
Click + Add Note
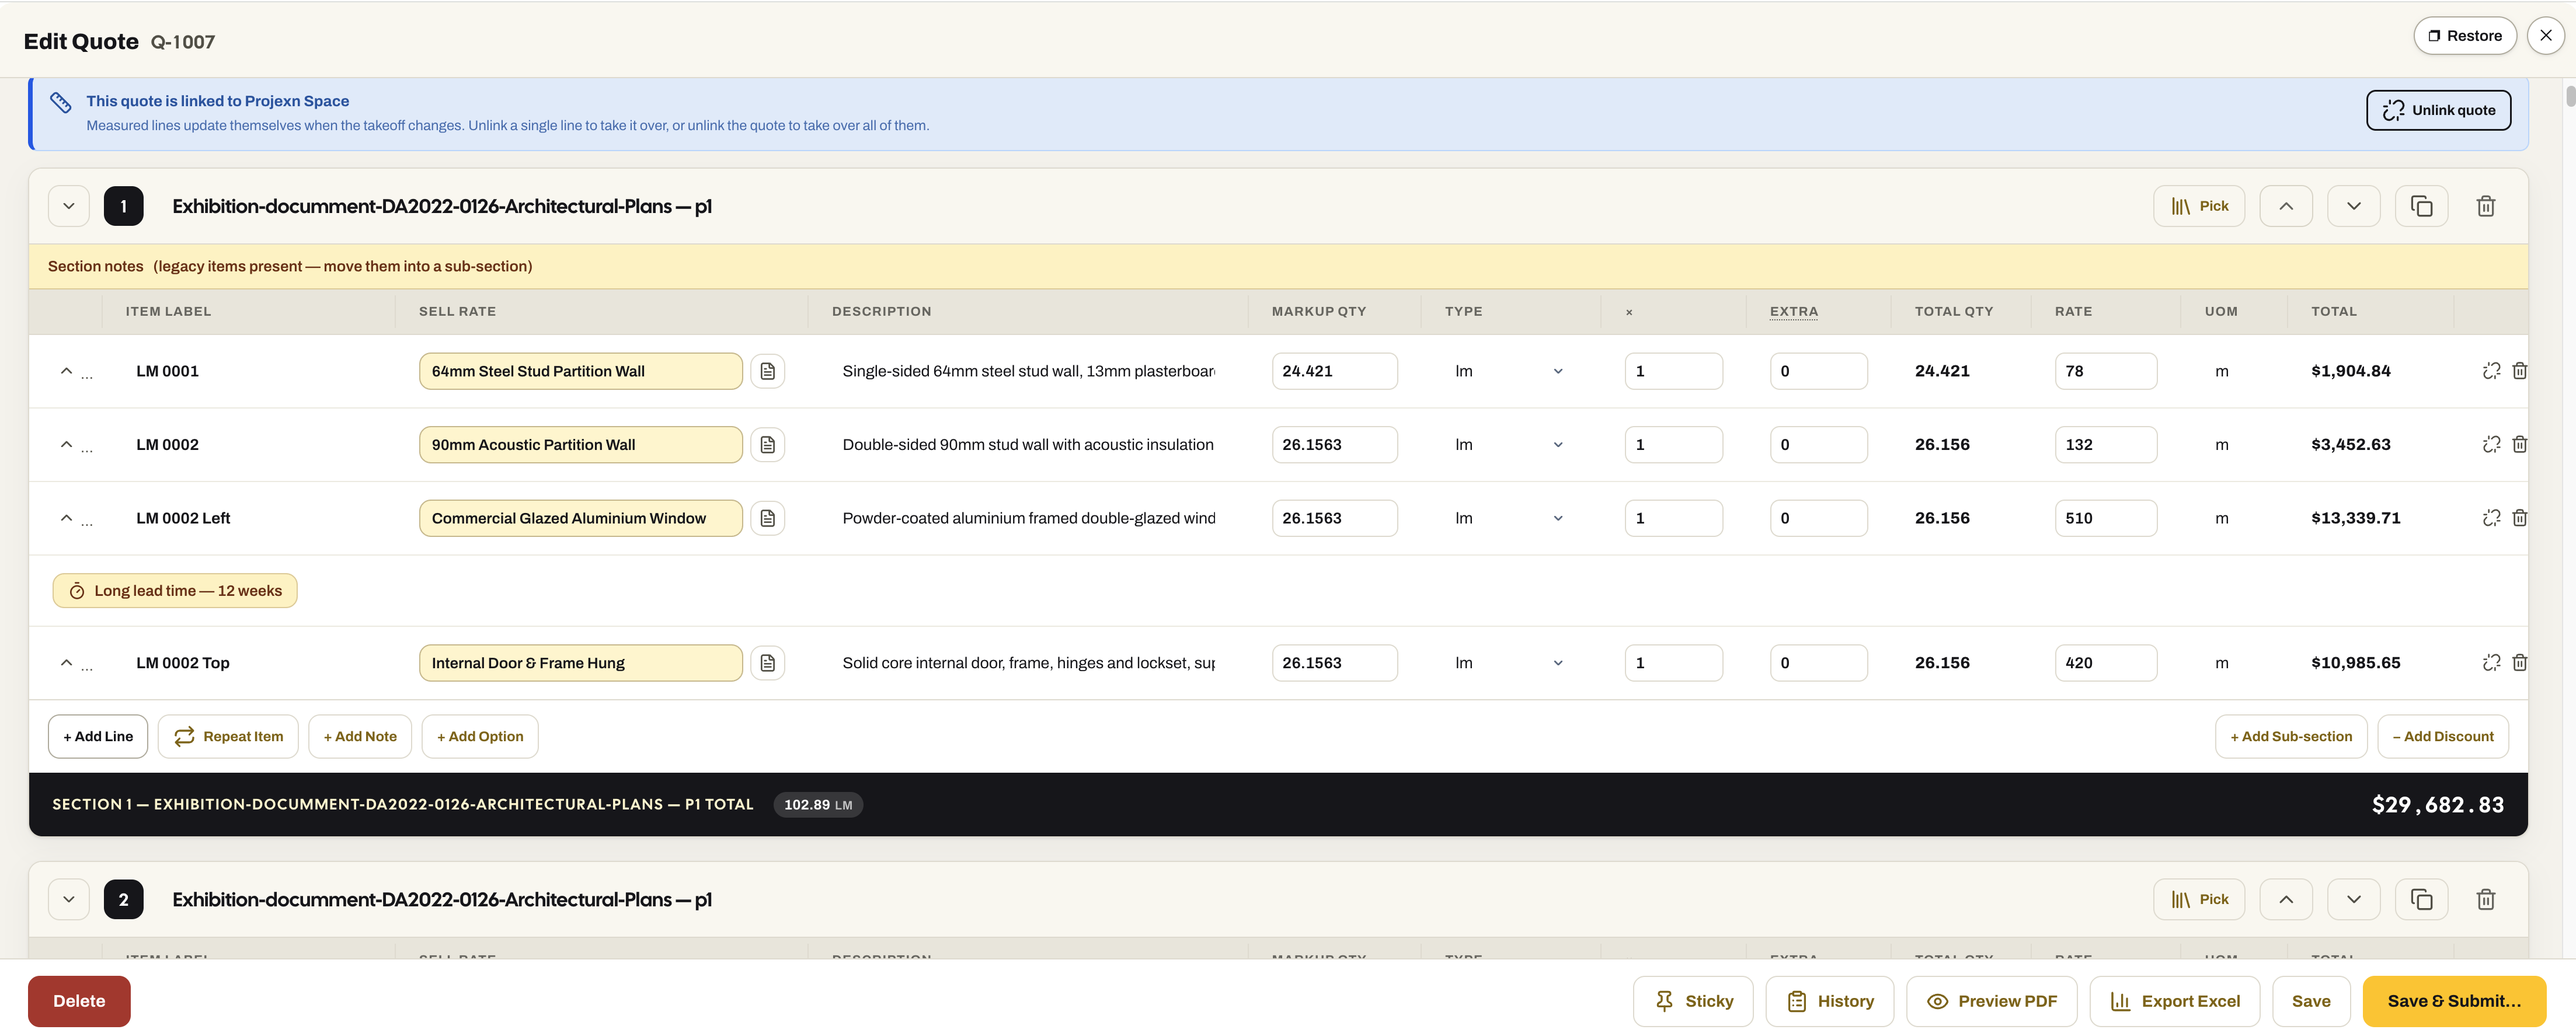point(360,736)
